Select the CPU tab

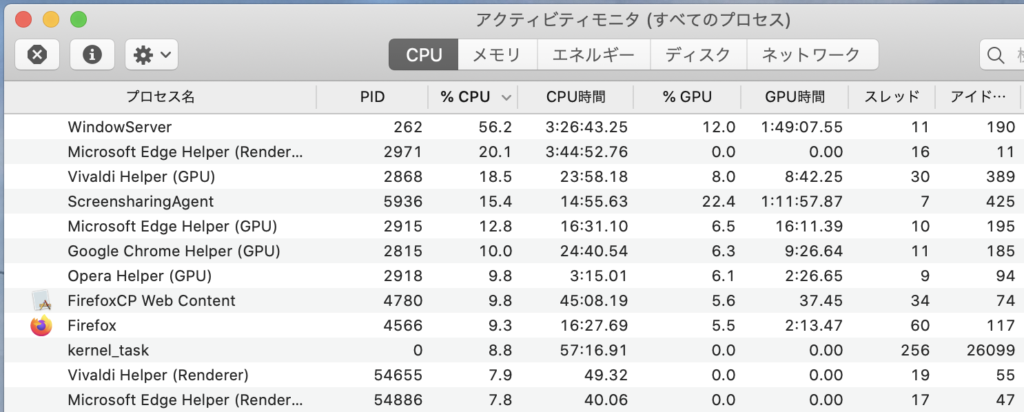point(423,55)
